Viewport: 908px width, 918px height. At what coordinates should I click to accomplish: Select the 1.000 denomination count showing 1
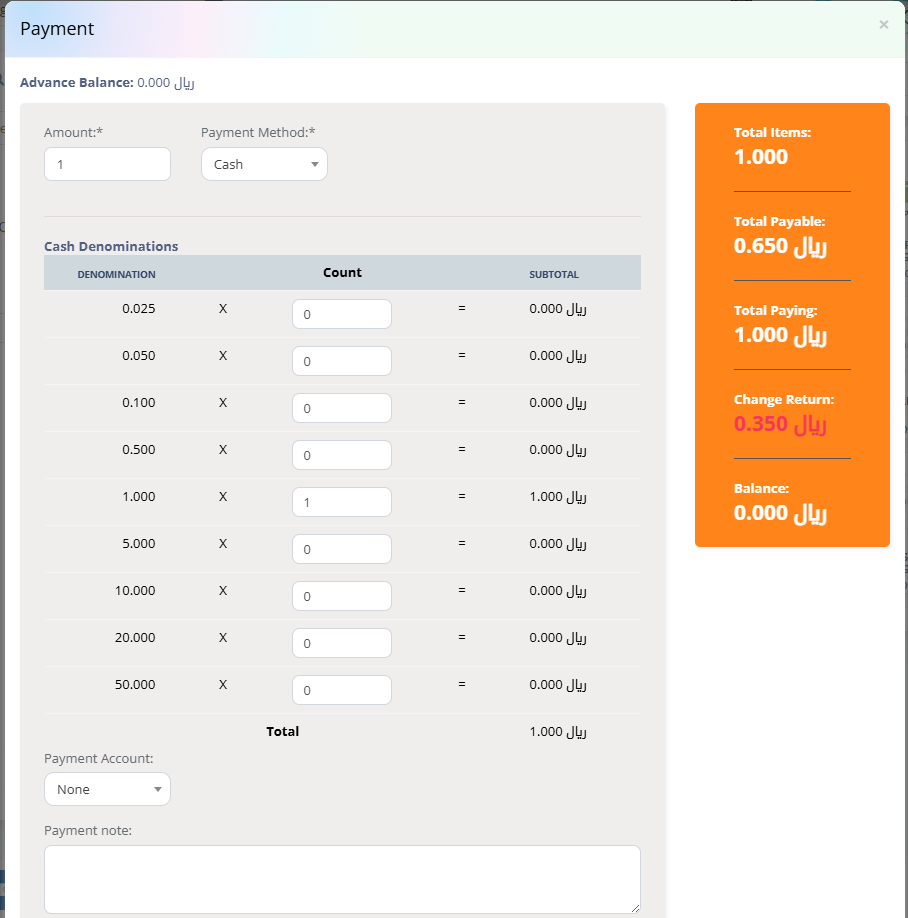(x=341, y=501)
